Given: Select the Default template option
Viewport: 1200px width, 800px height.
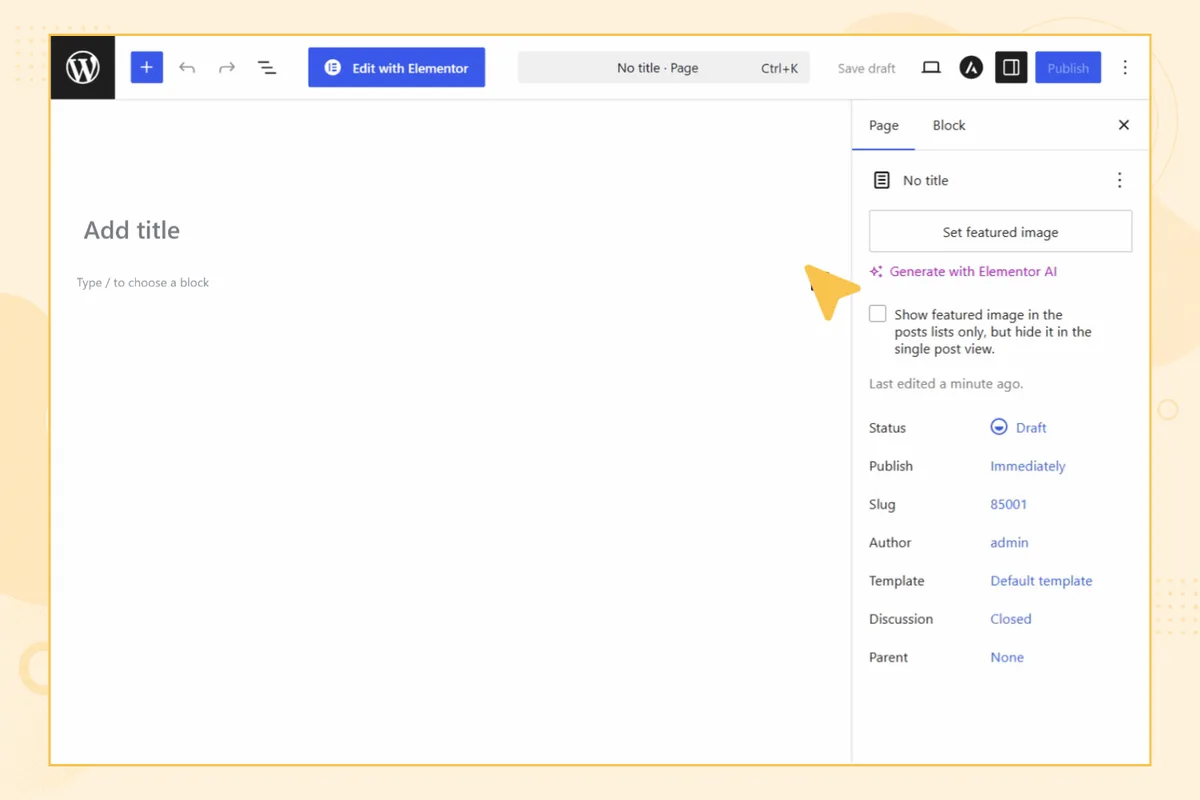Looking at the screenshot, I should pyautogui.click(x=1041, y=581).
